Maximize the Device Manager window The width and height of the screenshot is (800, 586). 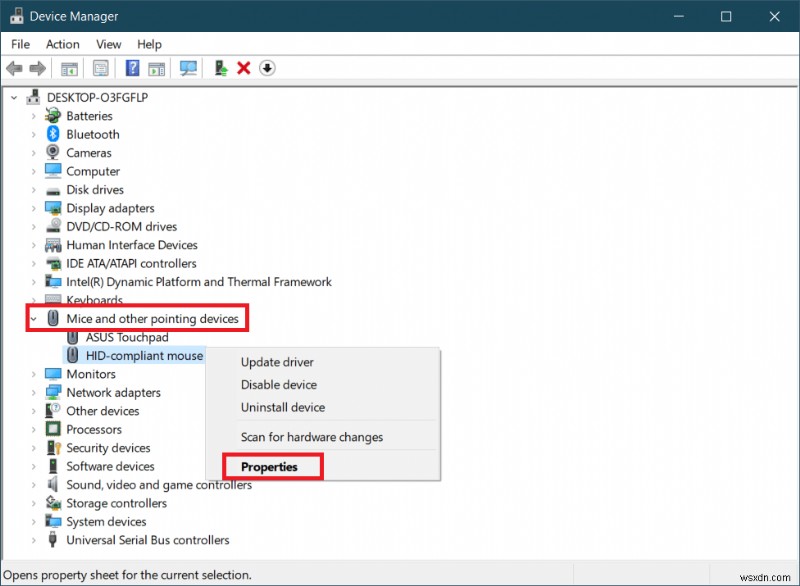click(x=726, y=16)
